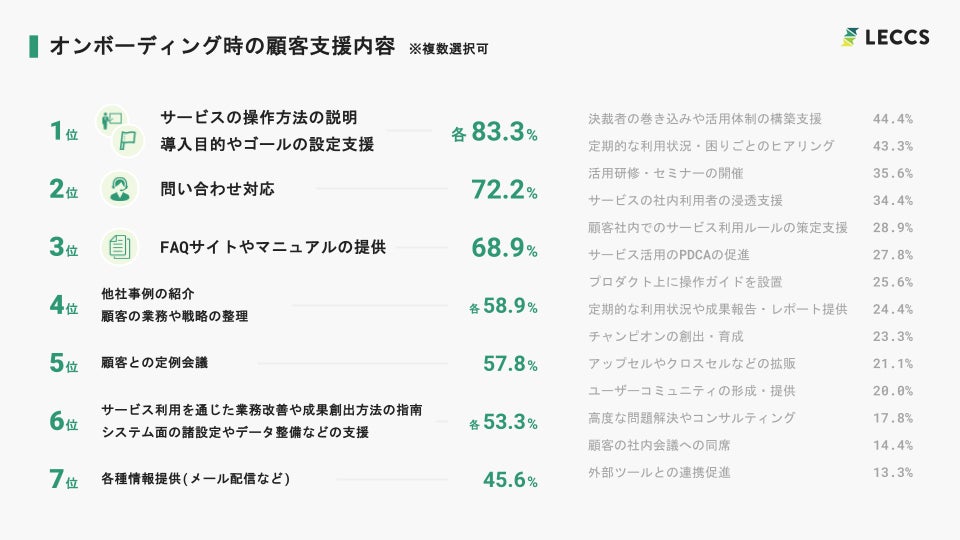
Task: Select the 活用研修・セミナーの開催 entry
Action: point(666,173)
